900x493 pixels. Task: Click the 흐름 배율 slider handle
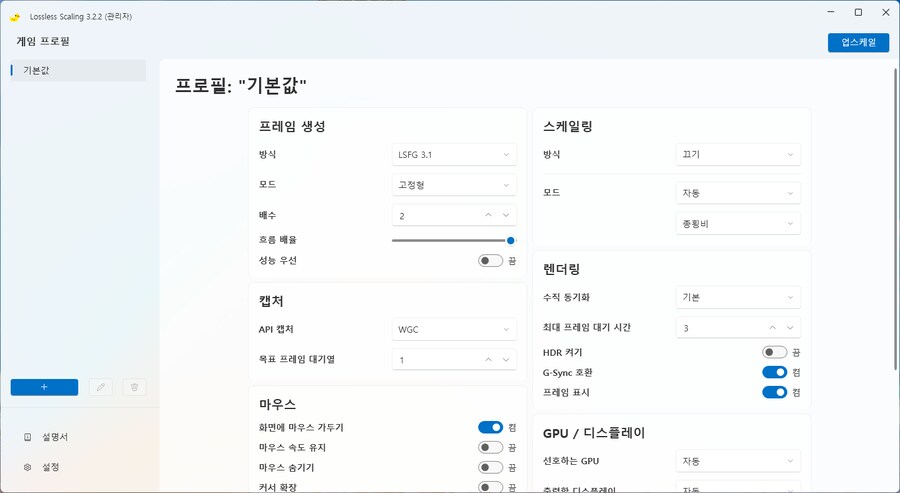[510, 240]
